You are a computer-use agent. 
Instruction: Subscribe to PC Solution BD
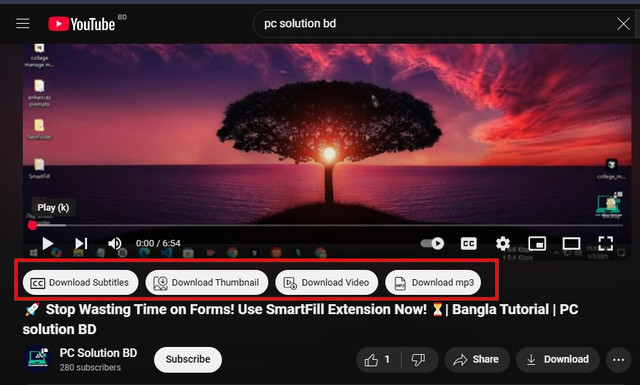(x=188, y=359)
